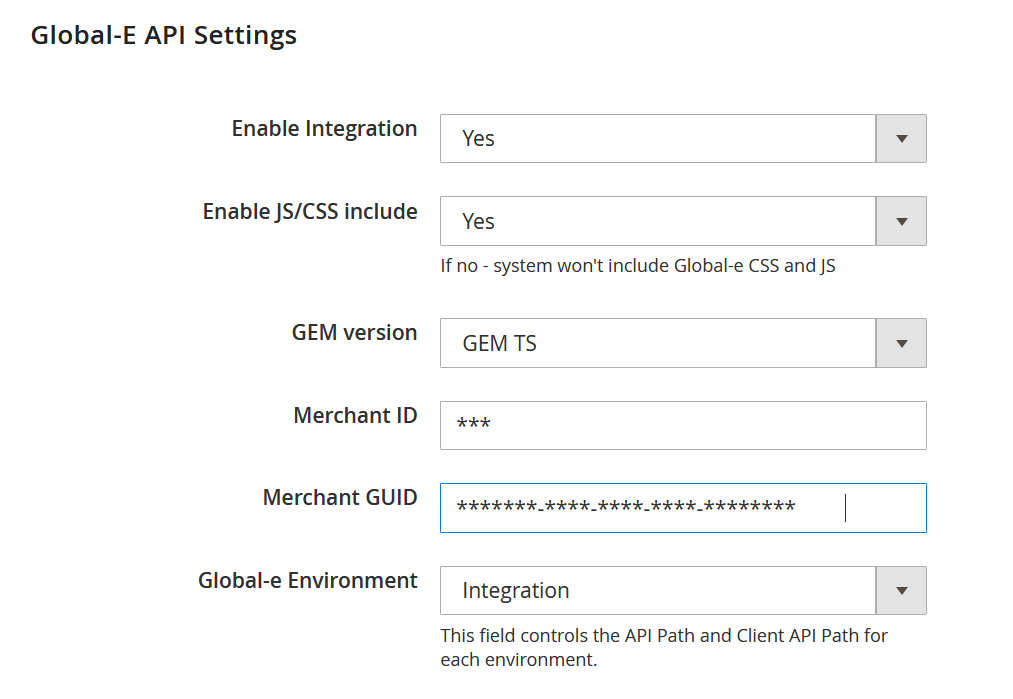Select the Enable Integration 'Yes' select box
Screen dimensions: 1013x699
pyautogui.click(x=658, y=139)
